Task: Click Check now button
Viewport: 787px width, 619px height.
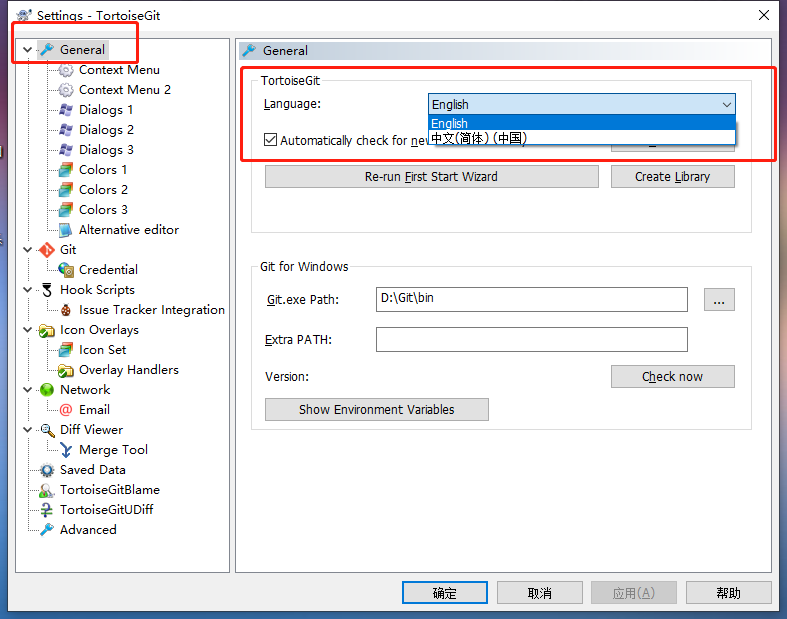Action: 673,377
